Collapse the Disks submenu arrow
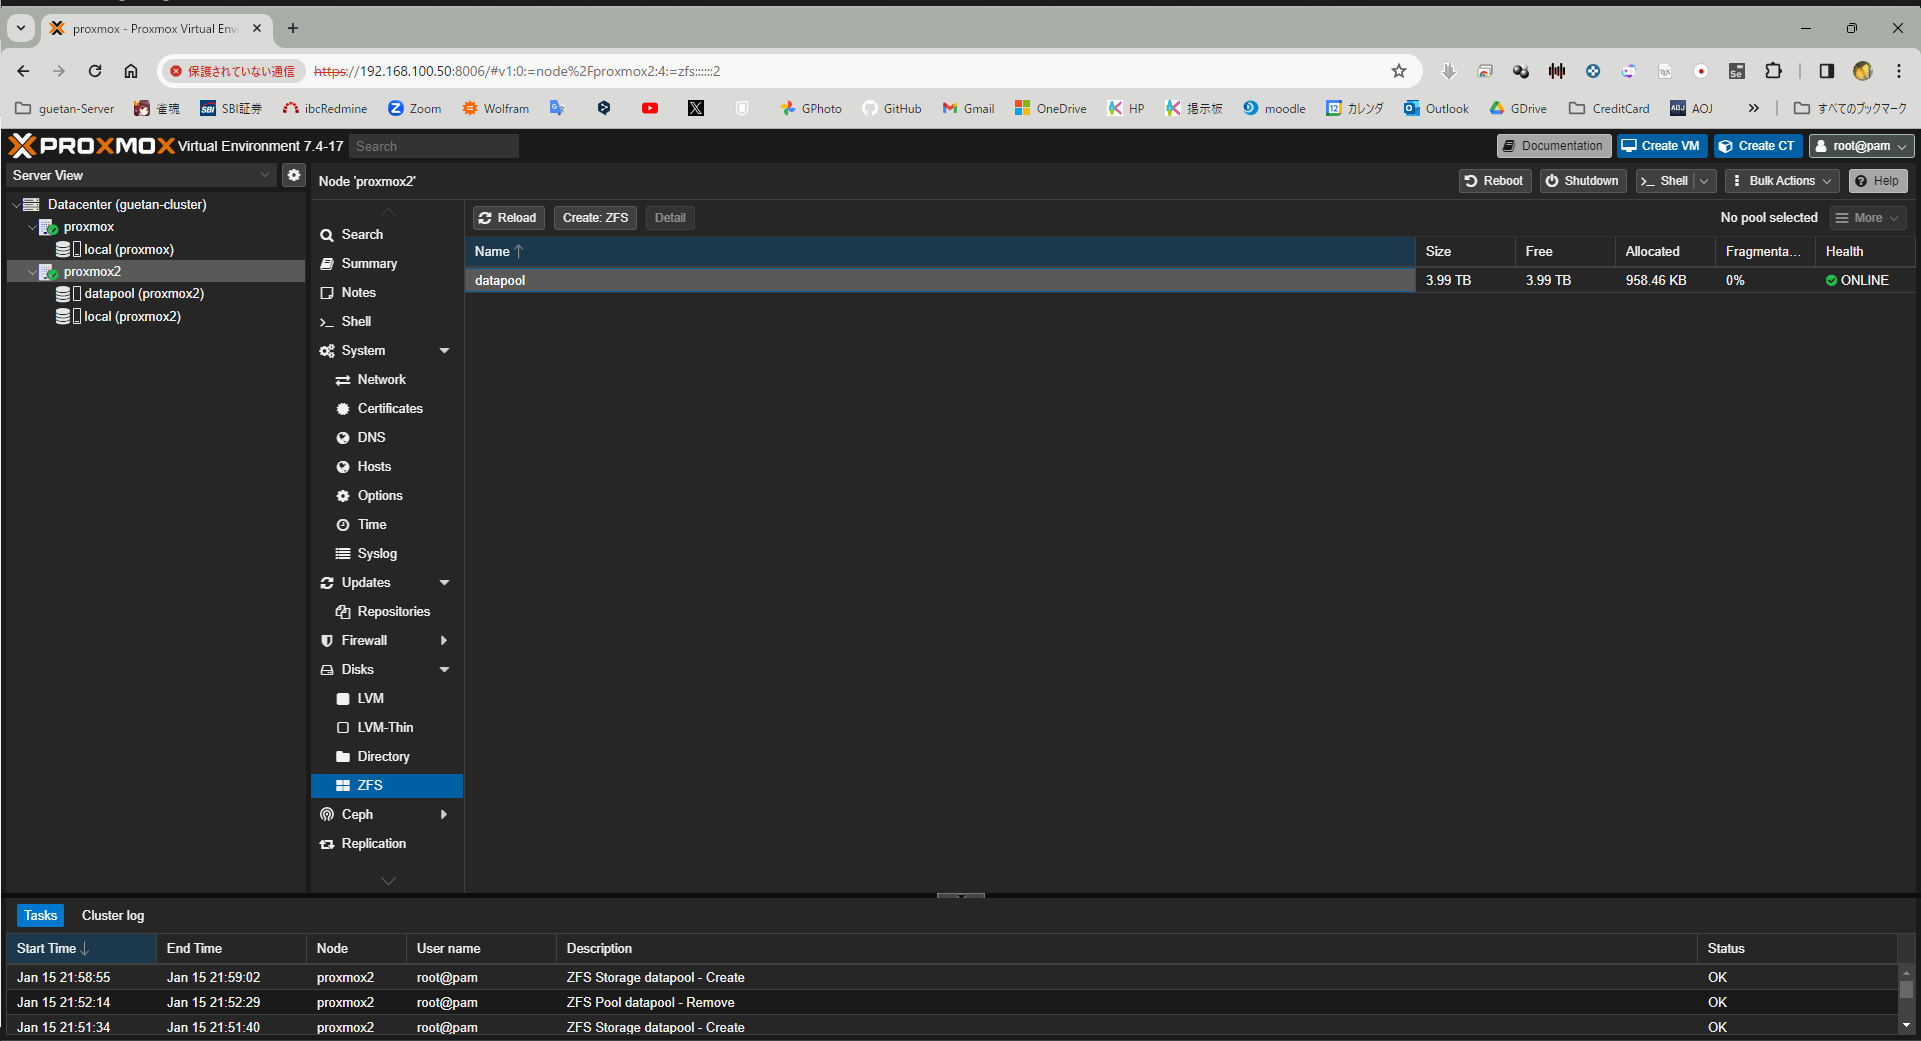The width and height of the screenshot is (1921, 1041). pos(444,670)
